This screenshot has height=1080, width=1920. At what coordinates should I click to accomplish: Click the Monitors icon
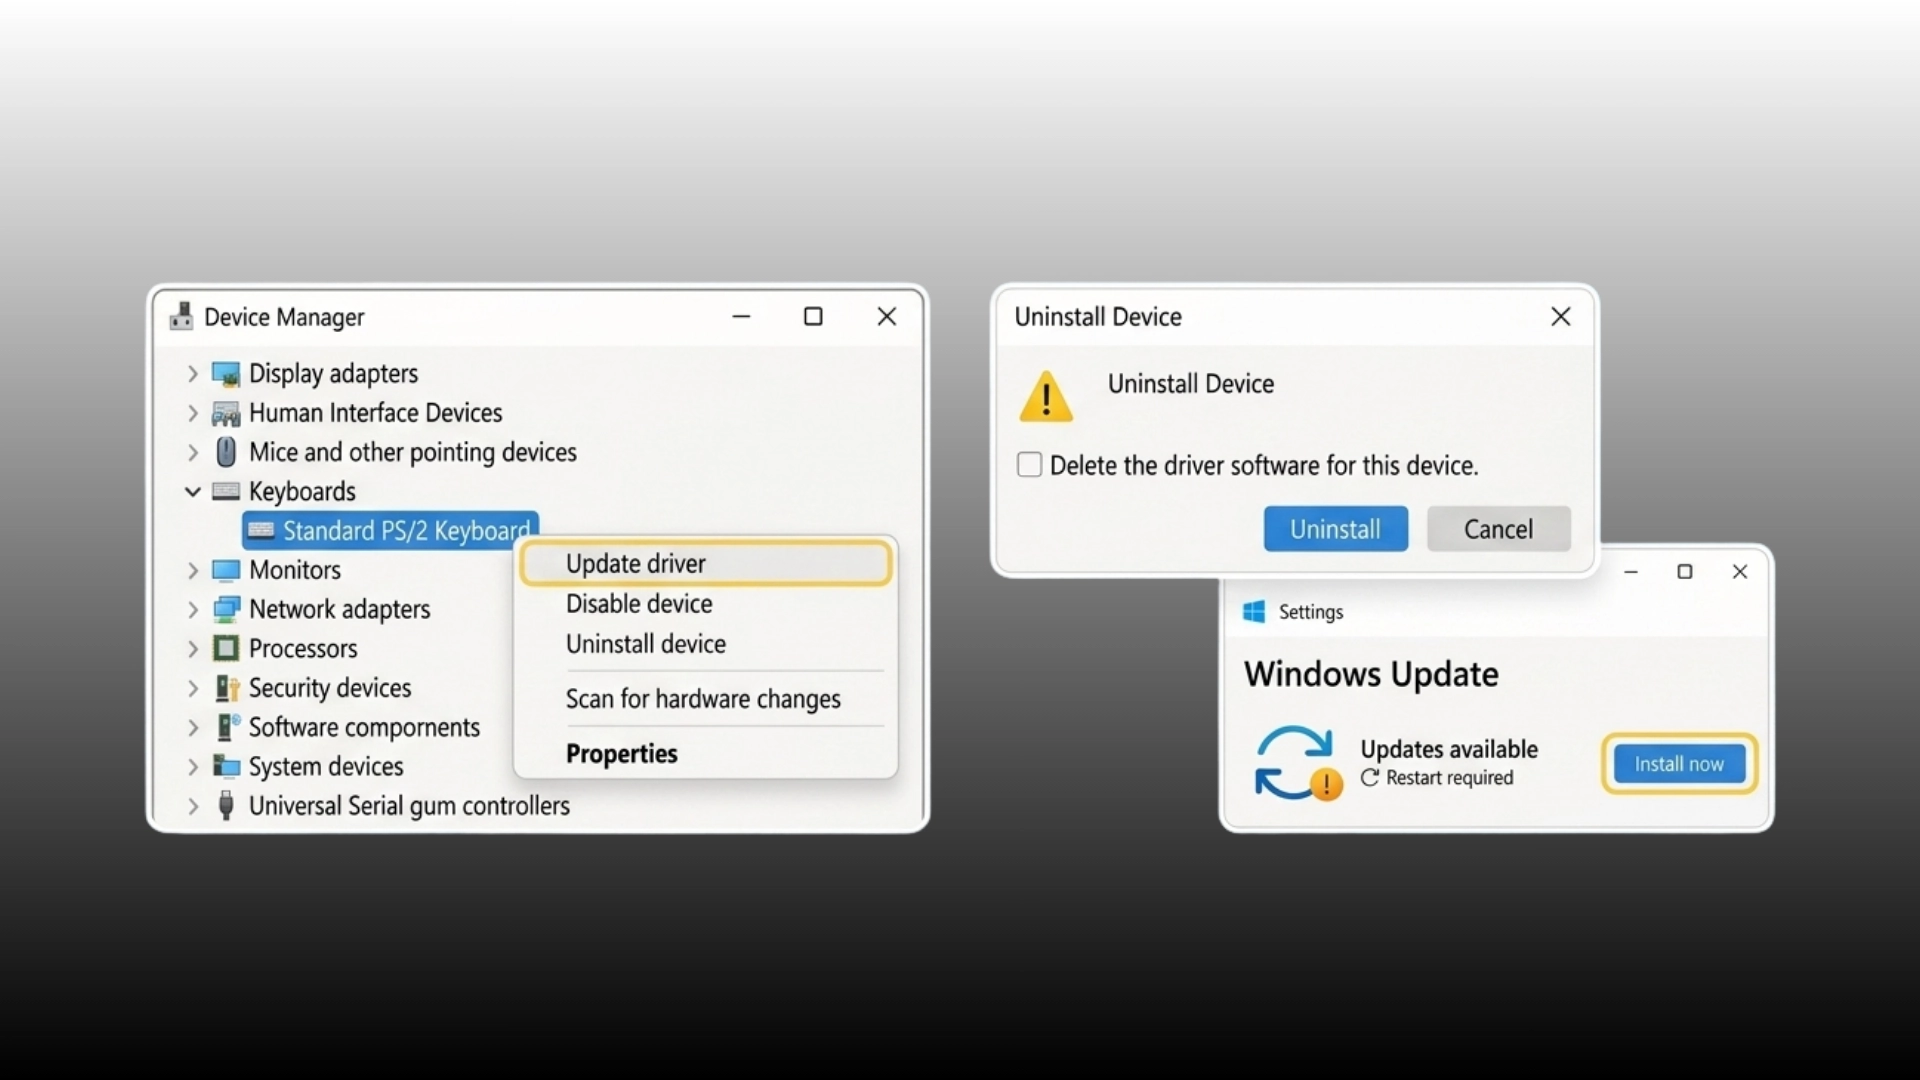[x=226, y=570]
